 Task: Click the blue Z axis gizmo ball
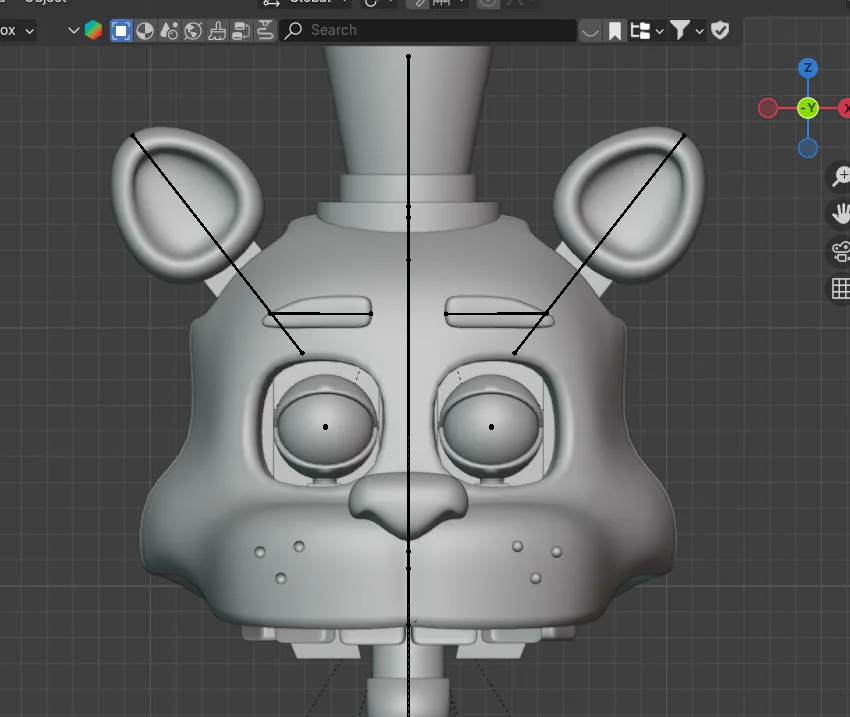pos(808,68)
